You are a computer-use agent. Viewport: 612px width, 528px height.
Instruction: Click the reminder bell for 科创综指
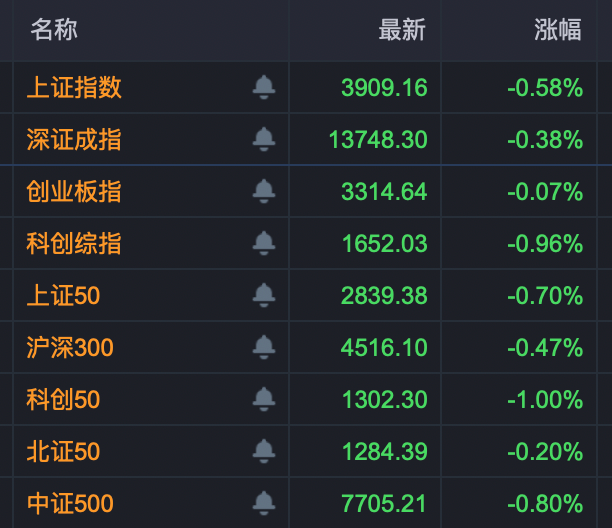click(264, 243)
